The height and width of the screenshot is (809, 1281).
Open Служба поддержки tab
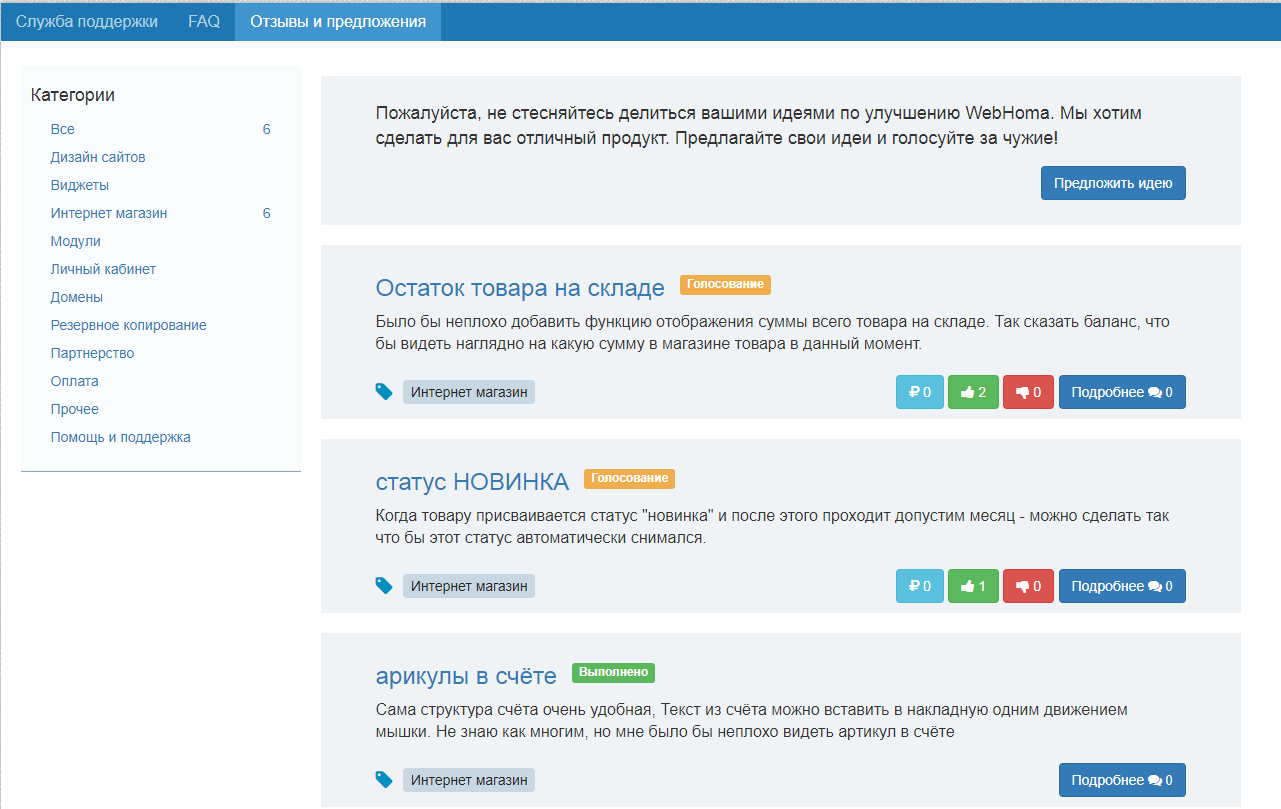tap(87, 21)
